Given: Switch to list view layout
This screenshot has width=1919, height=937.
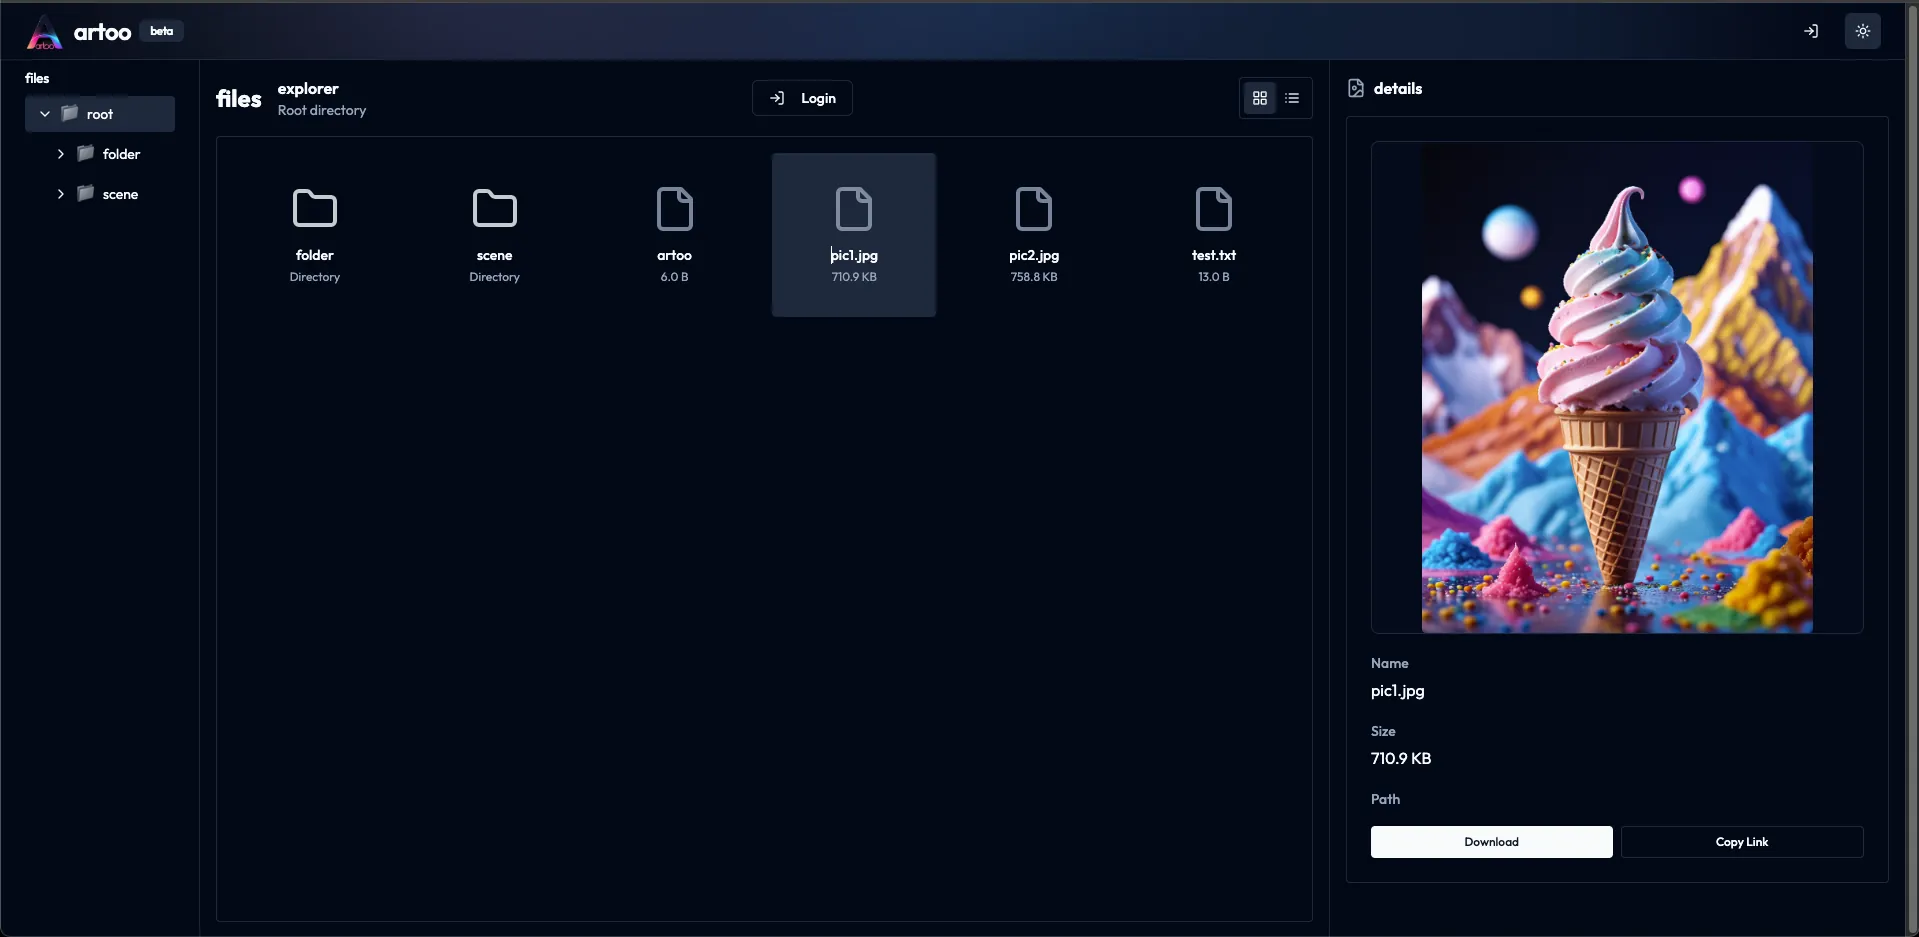Looking at the screenshot, I should (1291, 98).
